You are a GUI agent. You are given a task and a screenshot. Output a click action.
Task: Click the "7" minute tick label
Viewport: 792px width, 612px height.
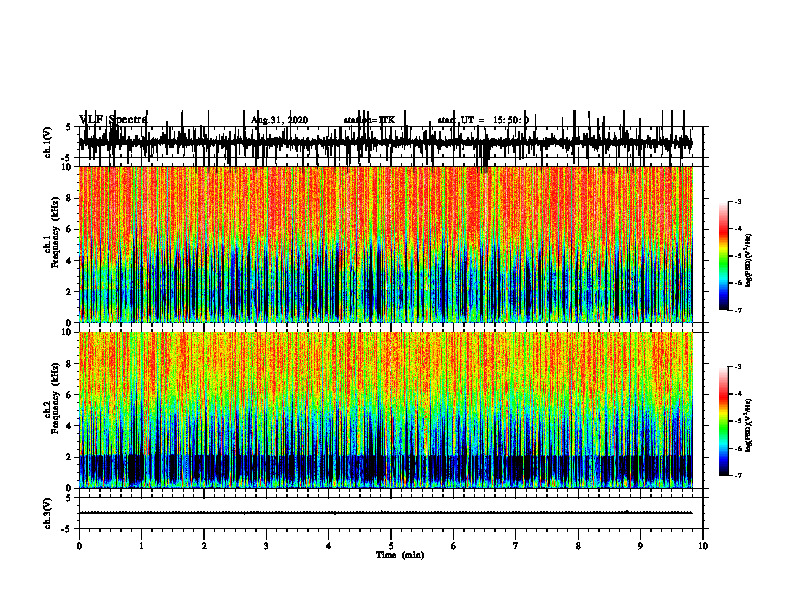tap(516, 546)
